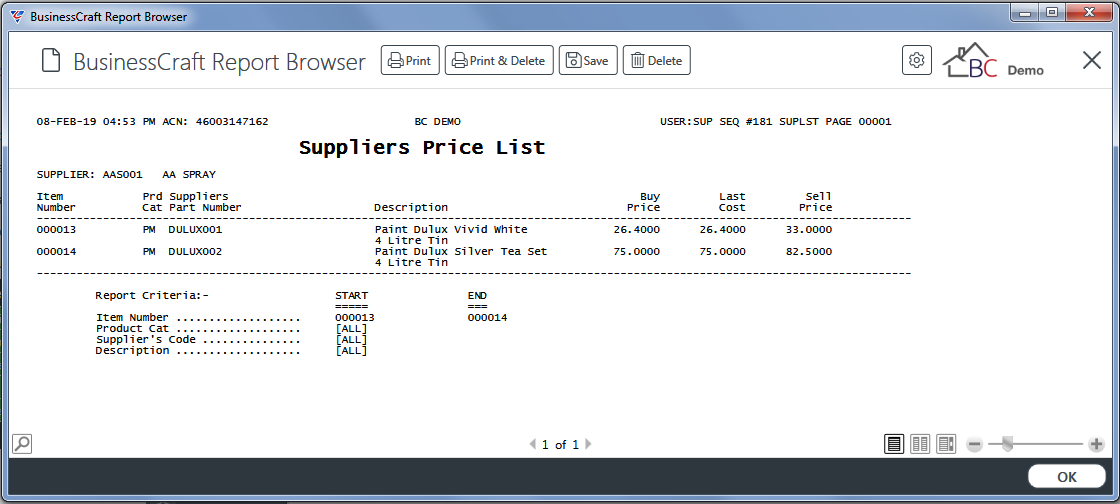Click item number 000013 in the table
1120x504 pixels.
pos(56,230)
